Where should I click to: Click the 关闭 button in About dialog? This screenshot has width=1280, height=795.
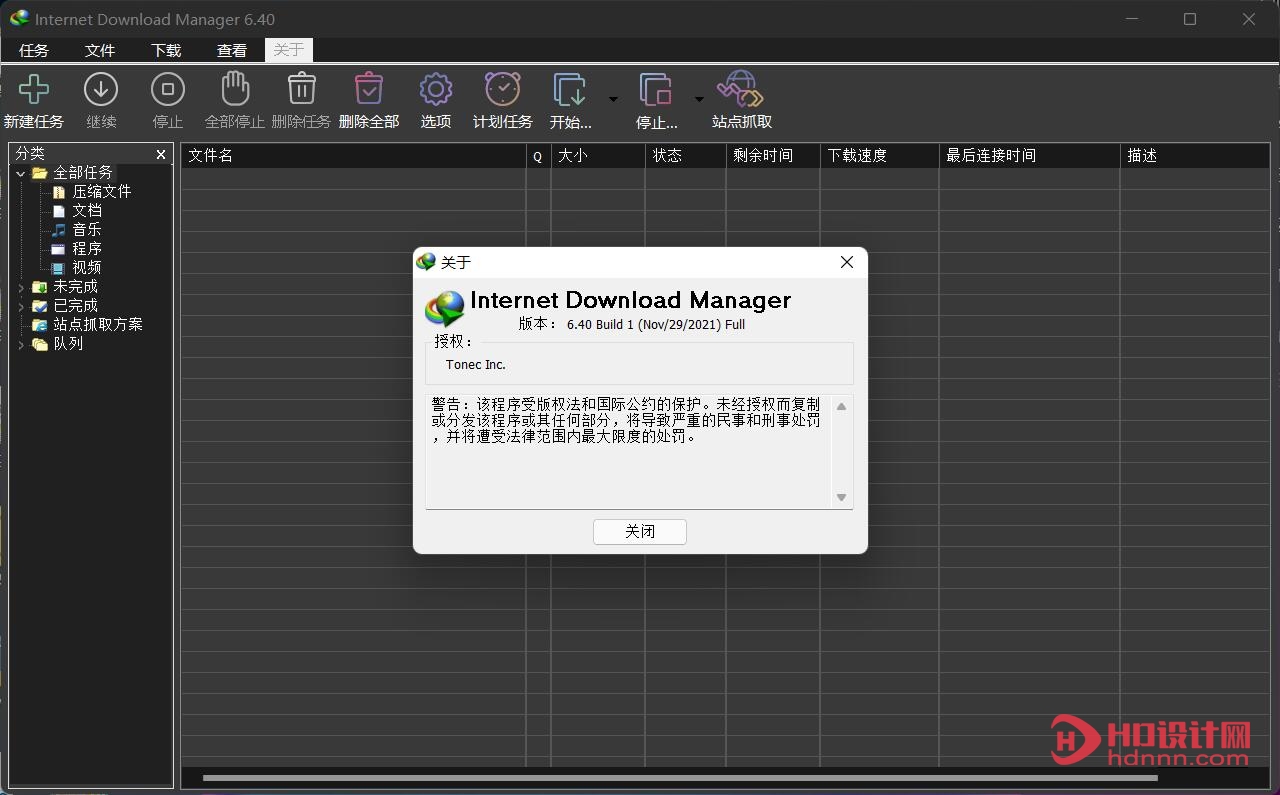click(x=640, y=532)
